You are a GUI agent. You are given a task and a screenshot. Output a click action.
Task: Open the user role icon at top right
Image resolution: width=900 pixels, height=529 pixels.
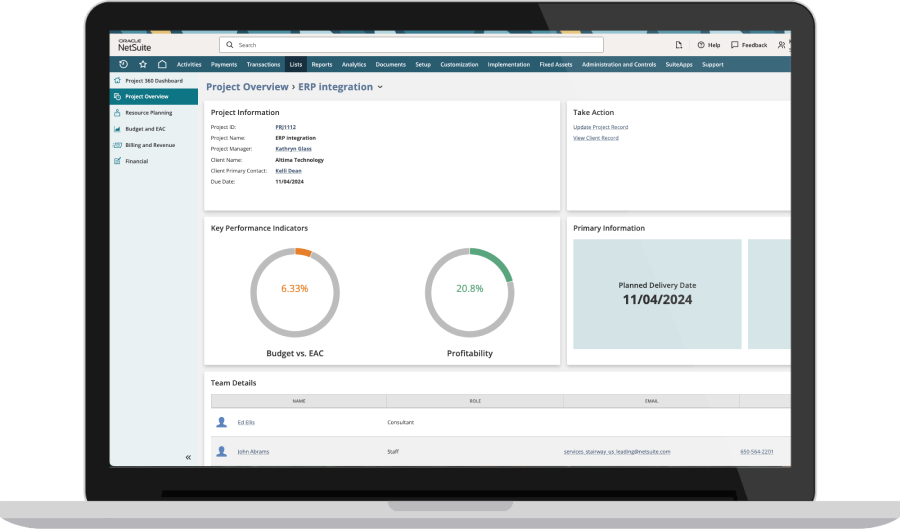[x=781, y=45]
